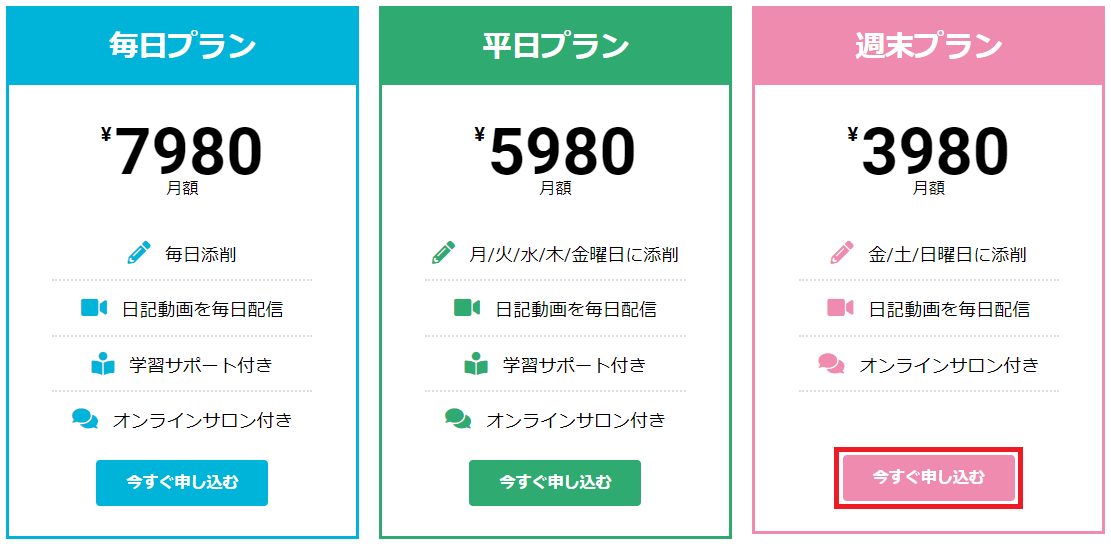This screenshot has height=544, width=1111.
Task: Apply now with green 今すぐ申し込む button
Action: (x=555, y=483)
